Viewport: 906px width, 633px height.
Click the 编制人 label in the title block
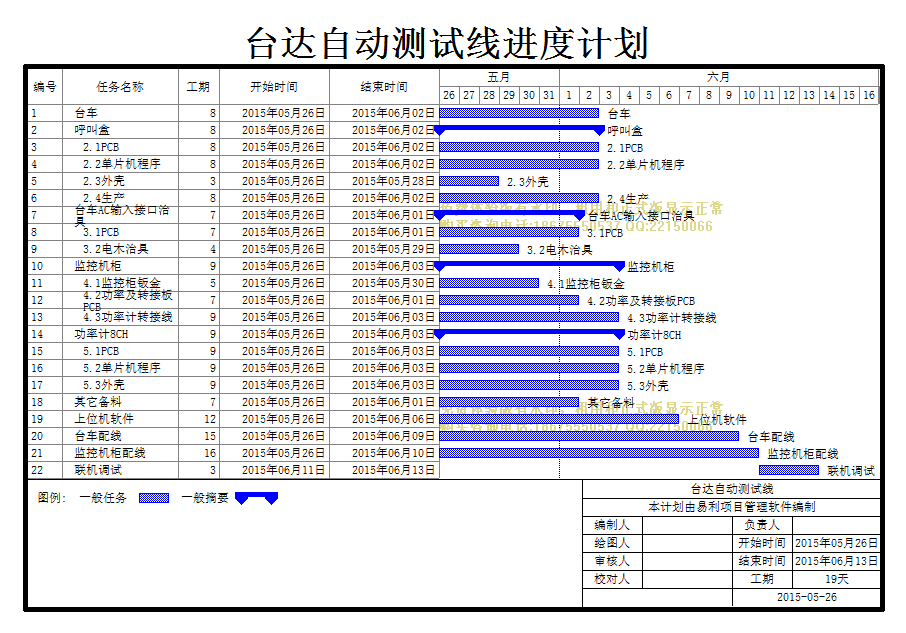point(612,524)
